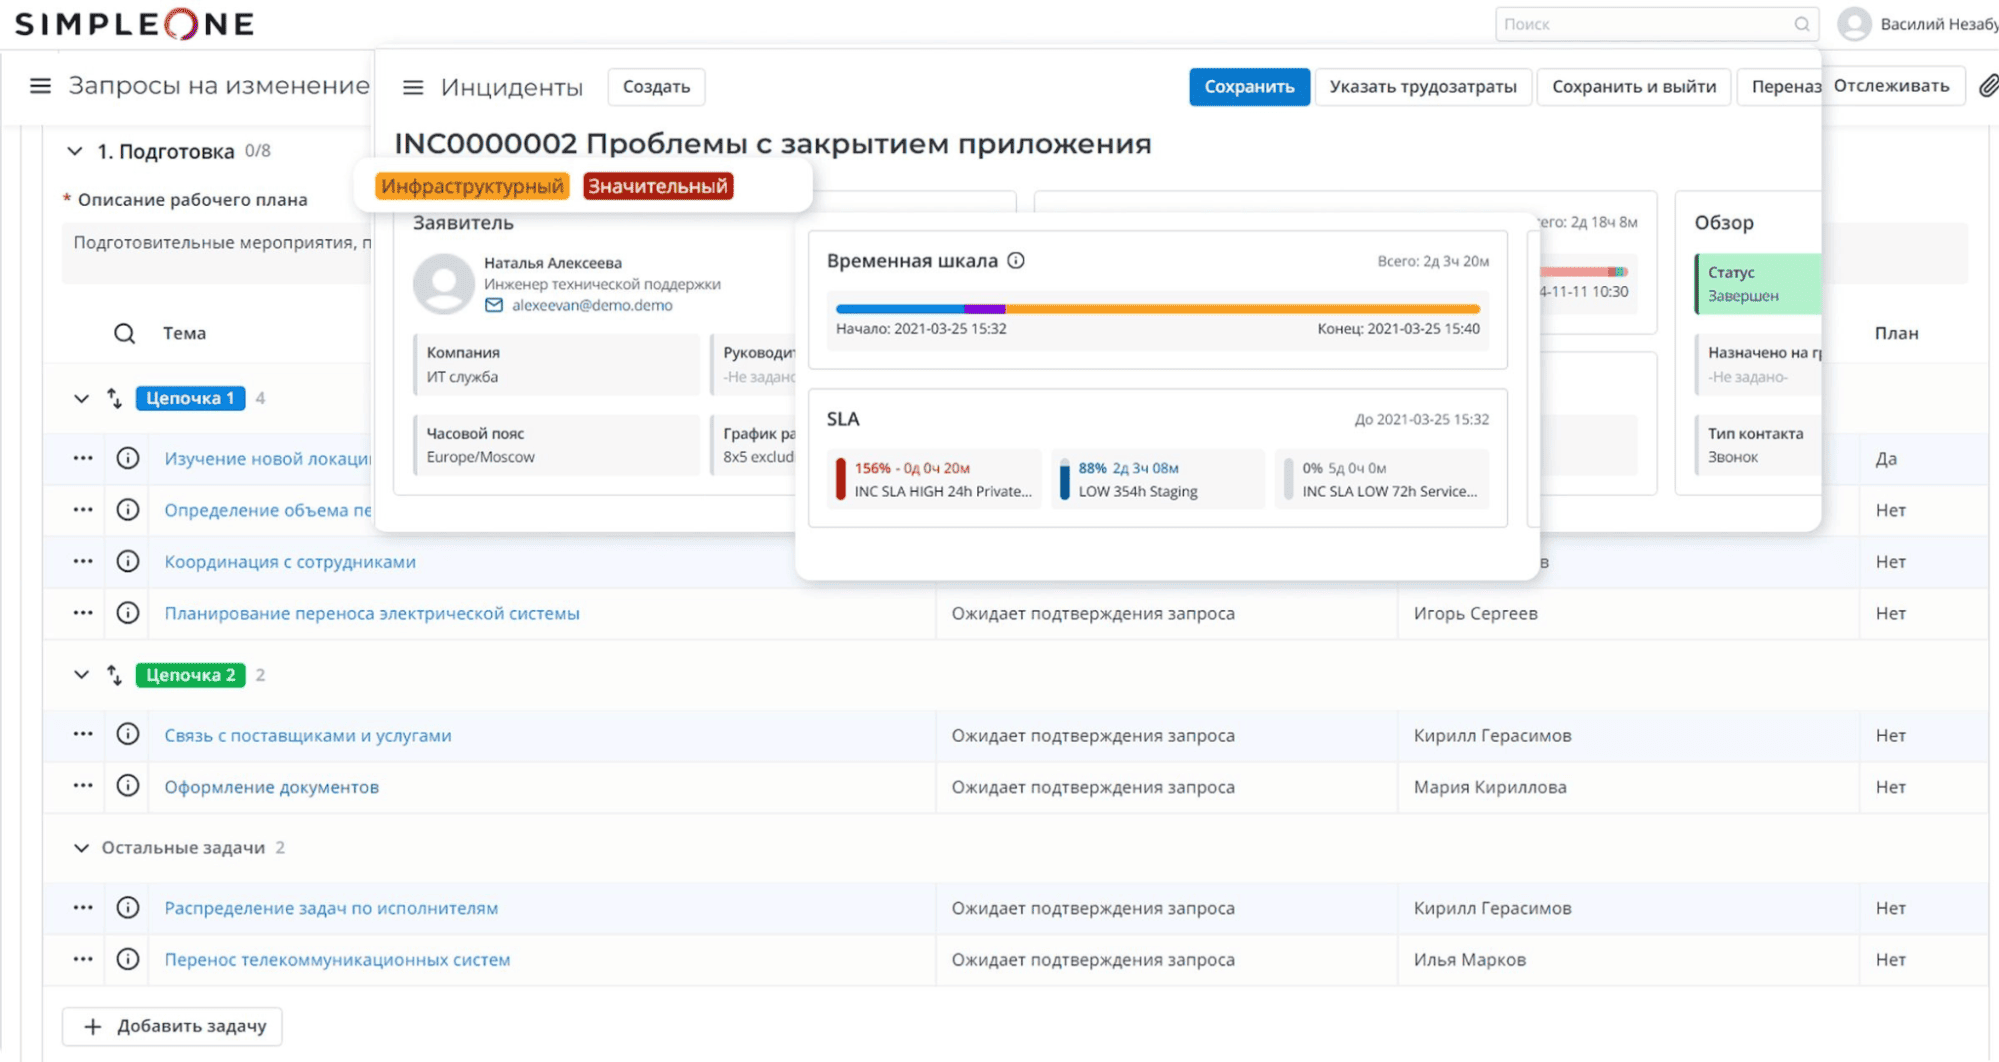Open ellipsis actions for Связь с поставщиками task
This screenshot has width=1999, height=1062.
82,734
